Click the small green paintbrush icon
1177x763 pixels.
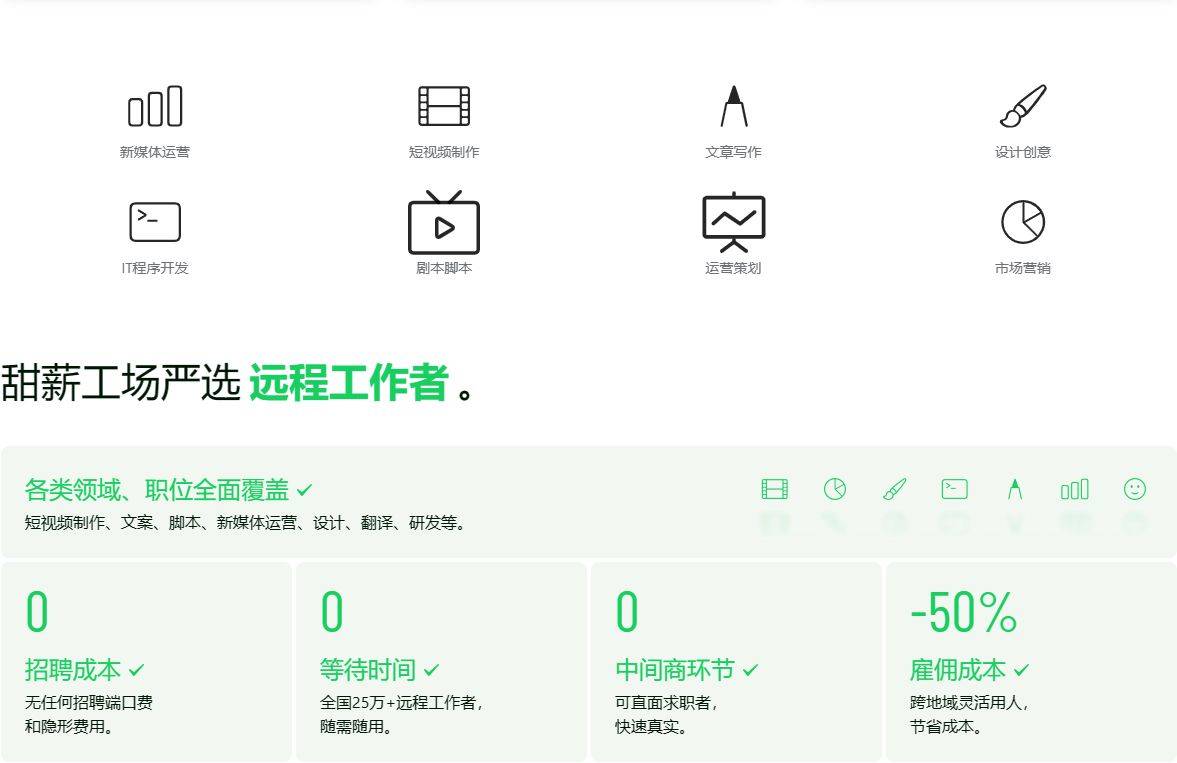(895, 489)
